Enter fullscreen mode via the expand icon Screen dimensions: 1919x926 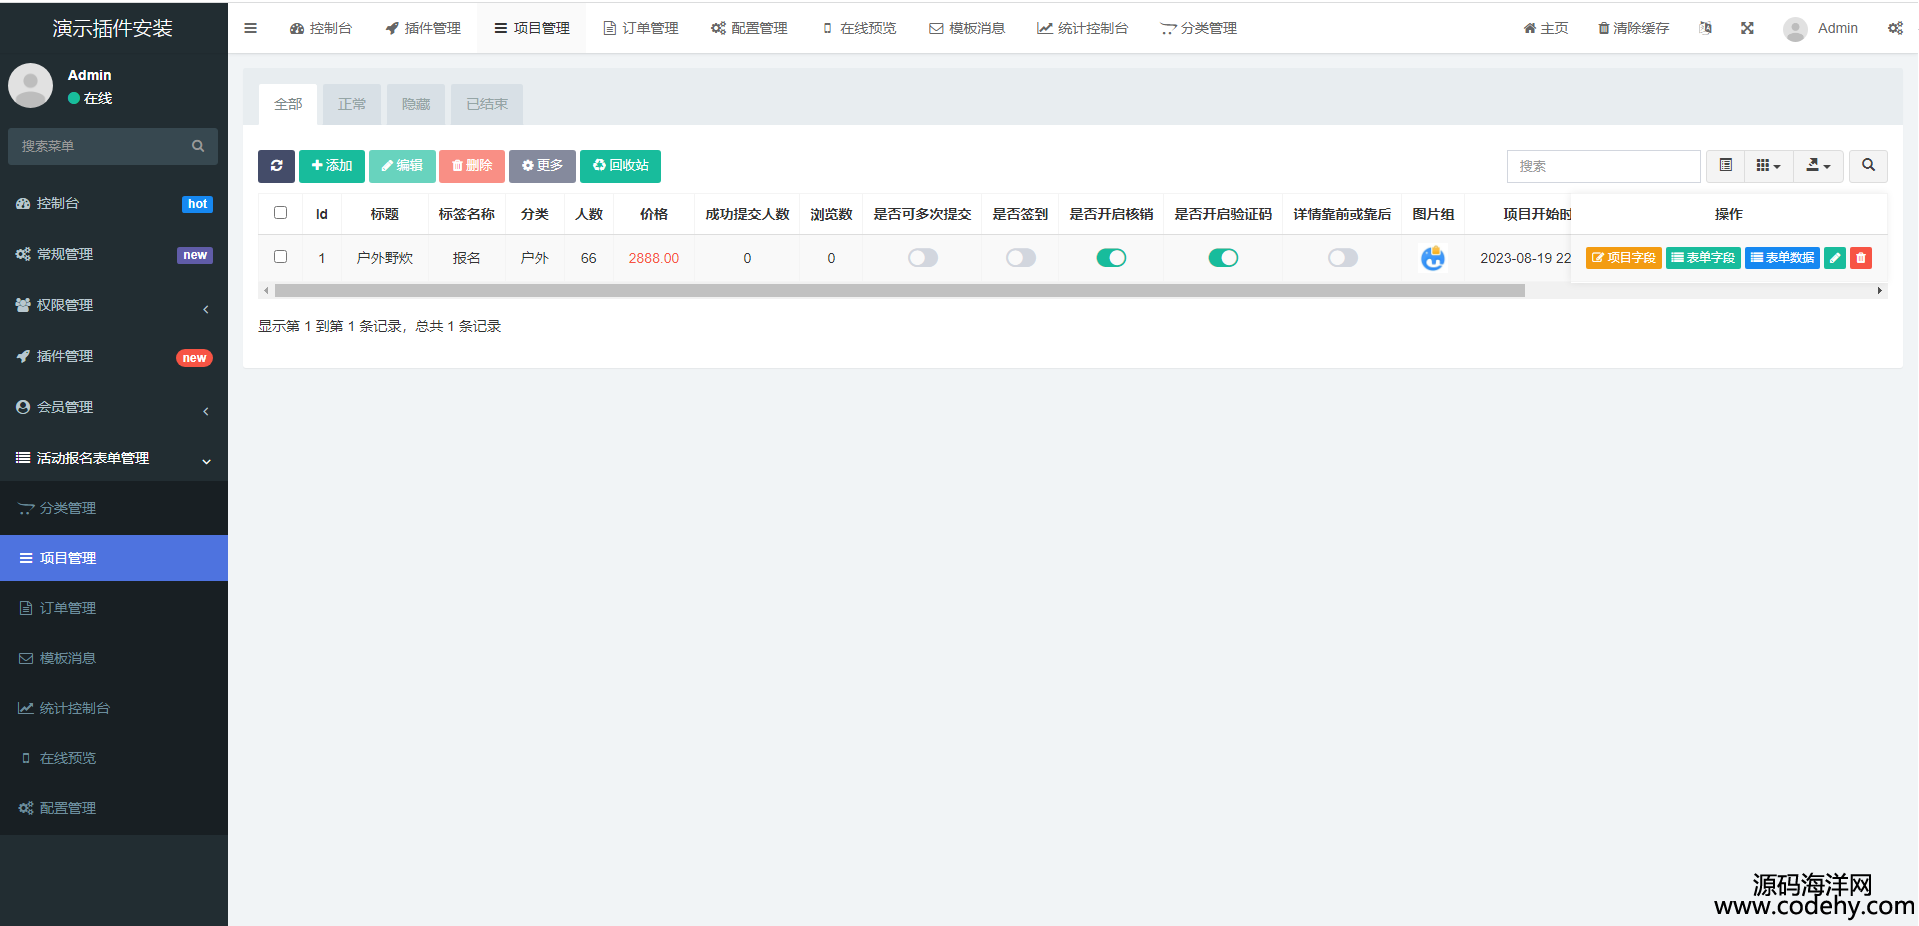click(1747, 28)
